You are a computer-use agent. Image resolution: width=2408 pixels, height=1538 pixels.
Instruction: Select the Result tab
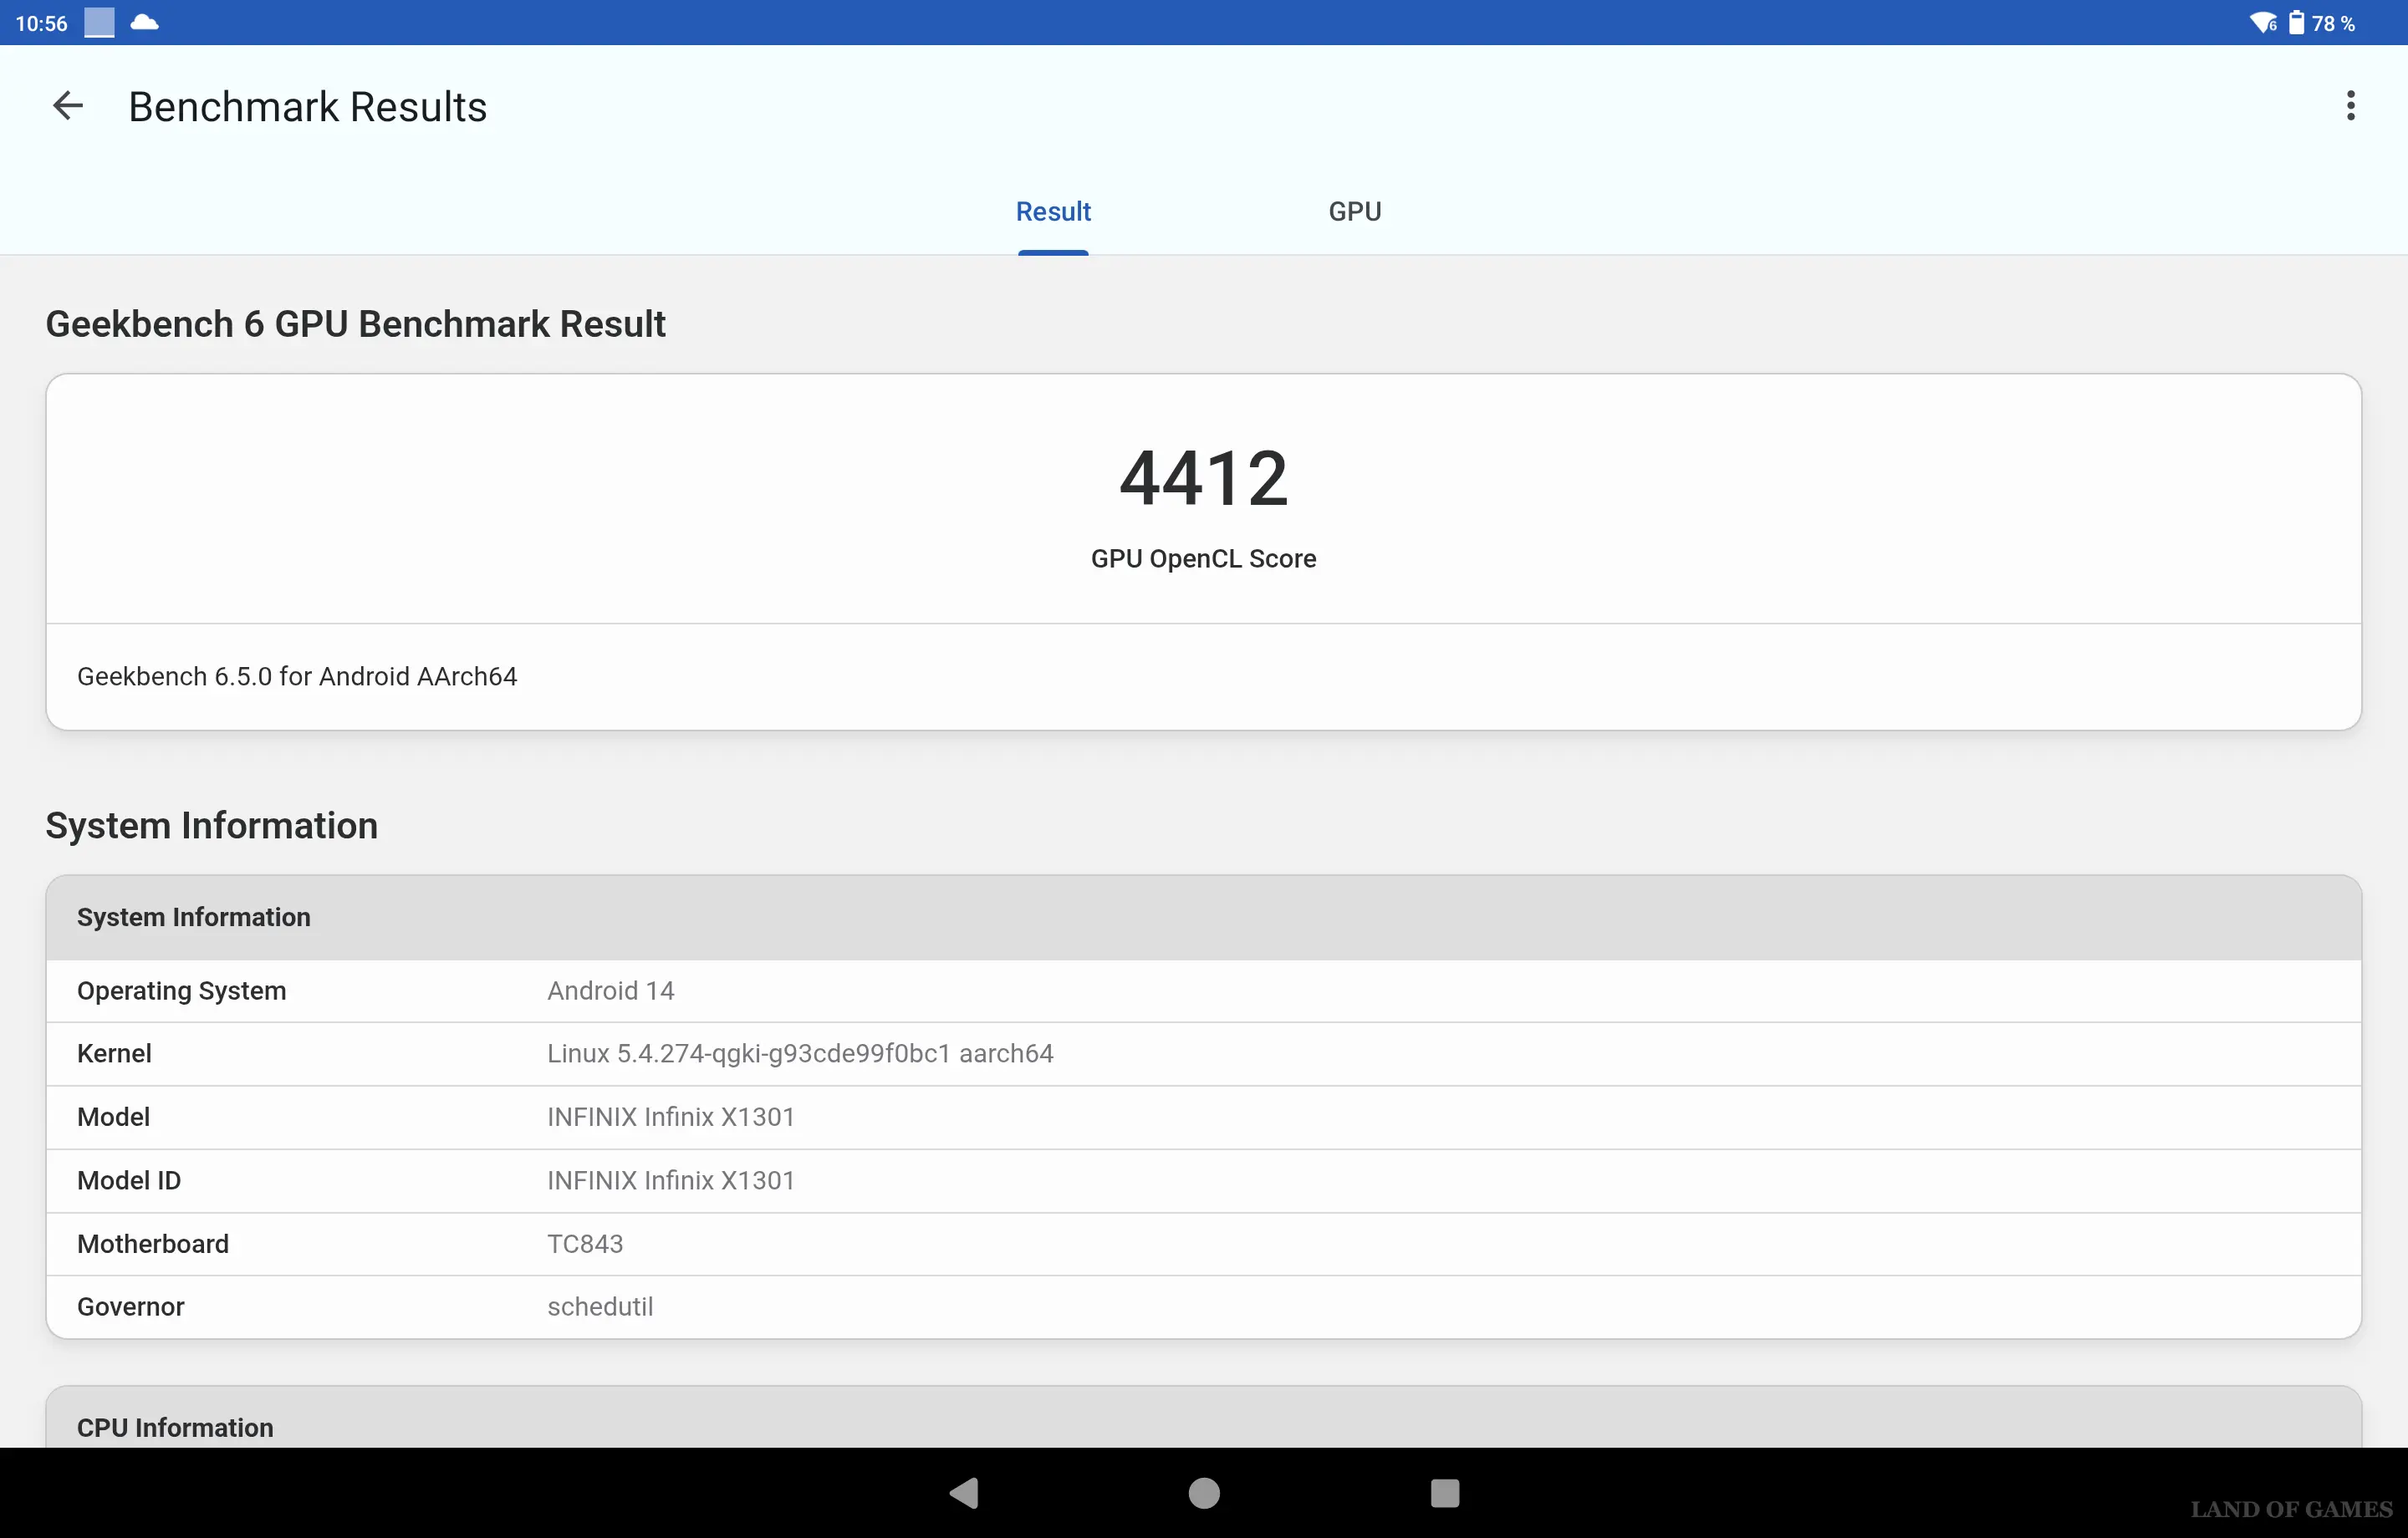point(1053,212)
